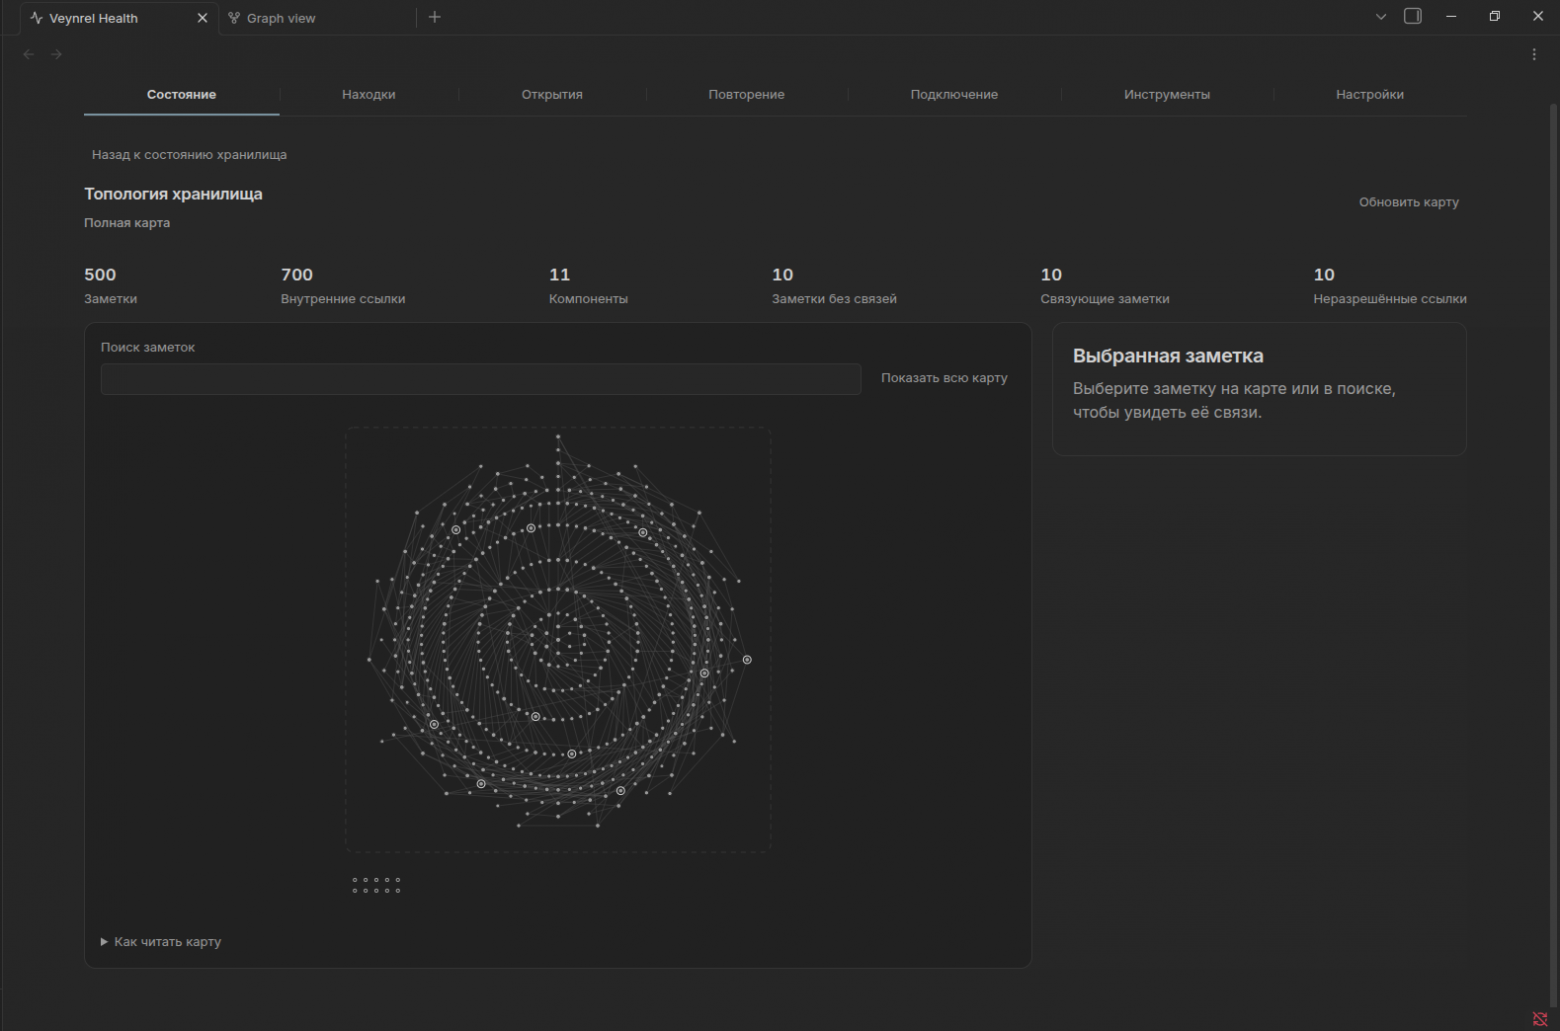Open the more options vertical dots menu

(1534, 54)
